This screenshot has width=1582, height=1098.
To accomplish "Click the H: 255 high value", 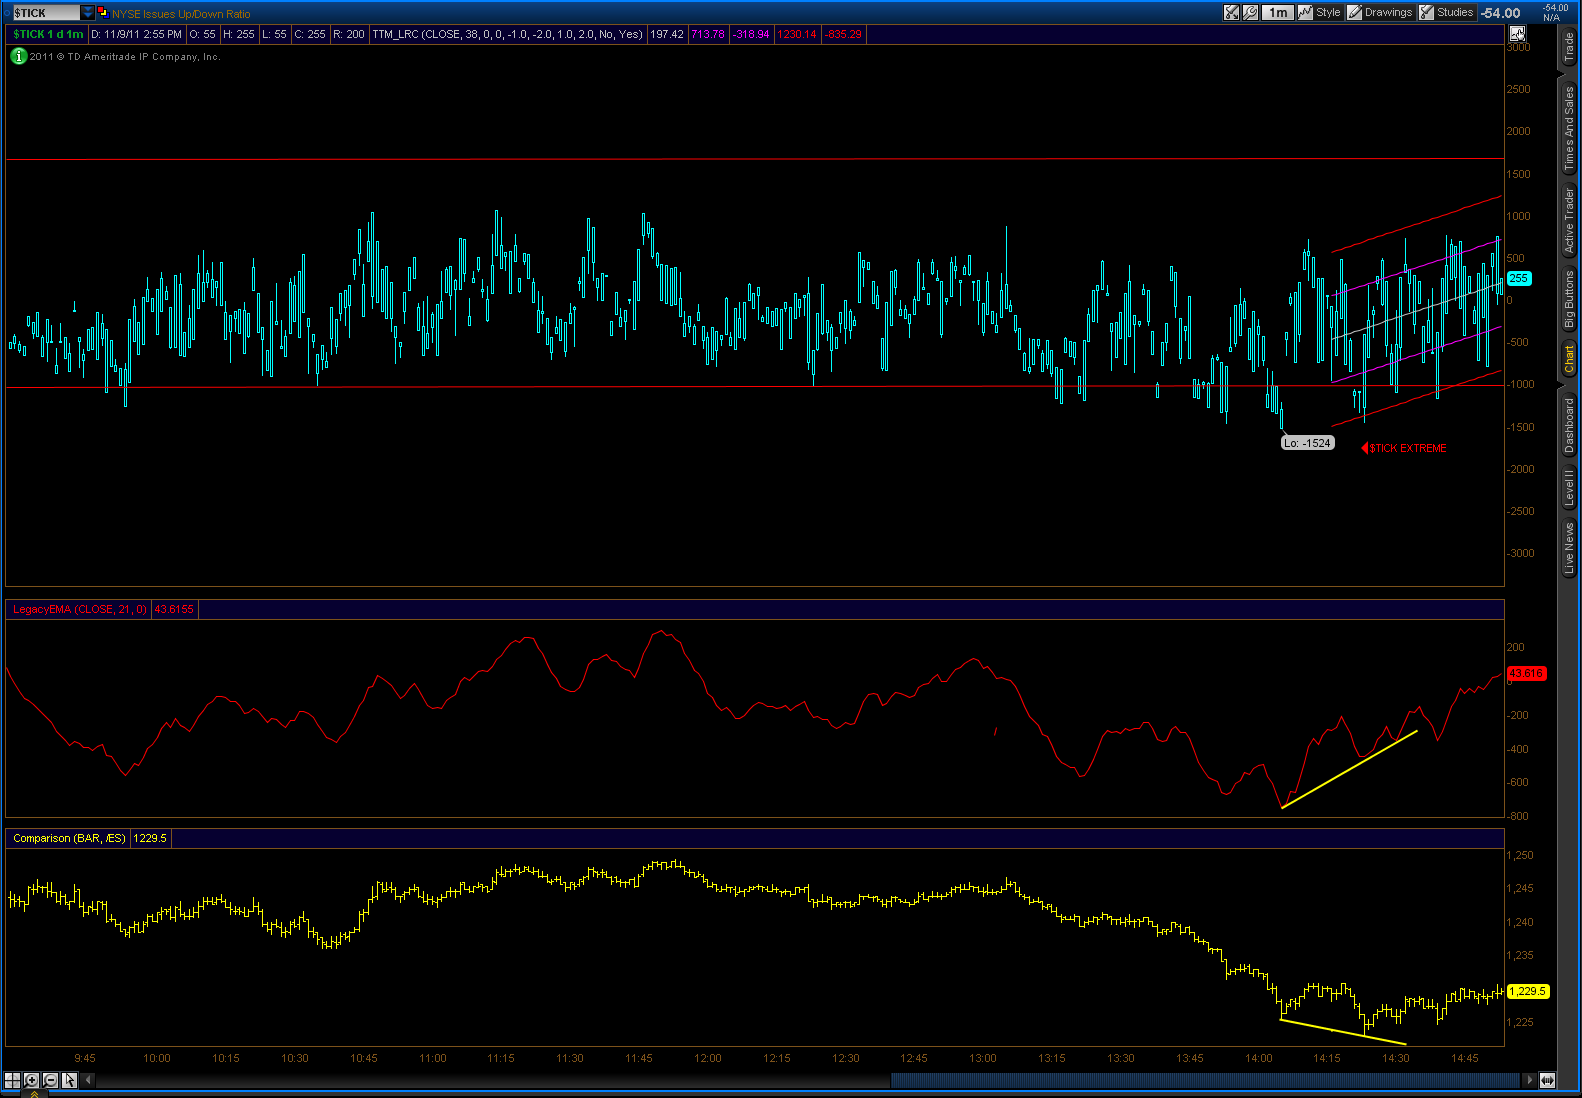I will [239, 34].
